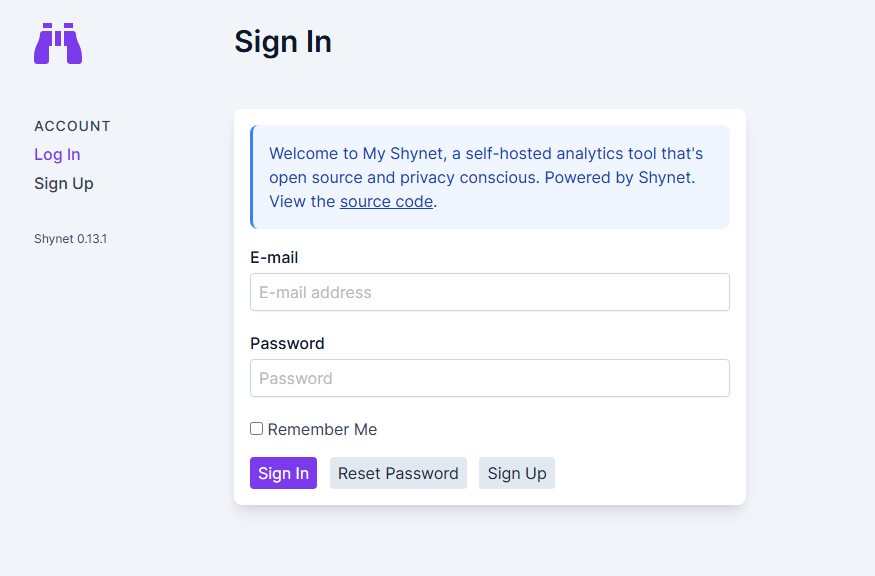This screenshot has height=576, width=875.
Task: Click the Powered by Shynet banner text
Action: coord(619,177)
